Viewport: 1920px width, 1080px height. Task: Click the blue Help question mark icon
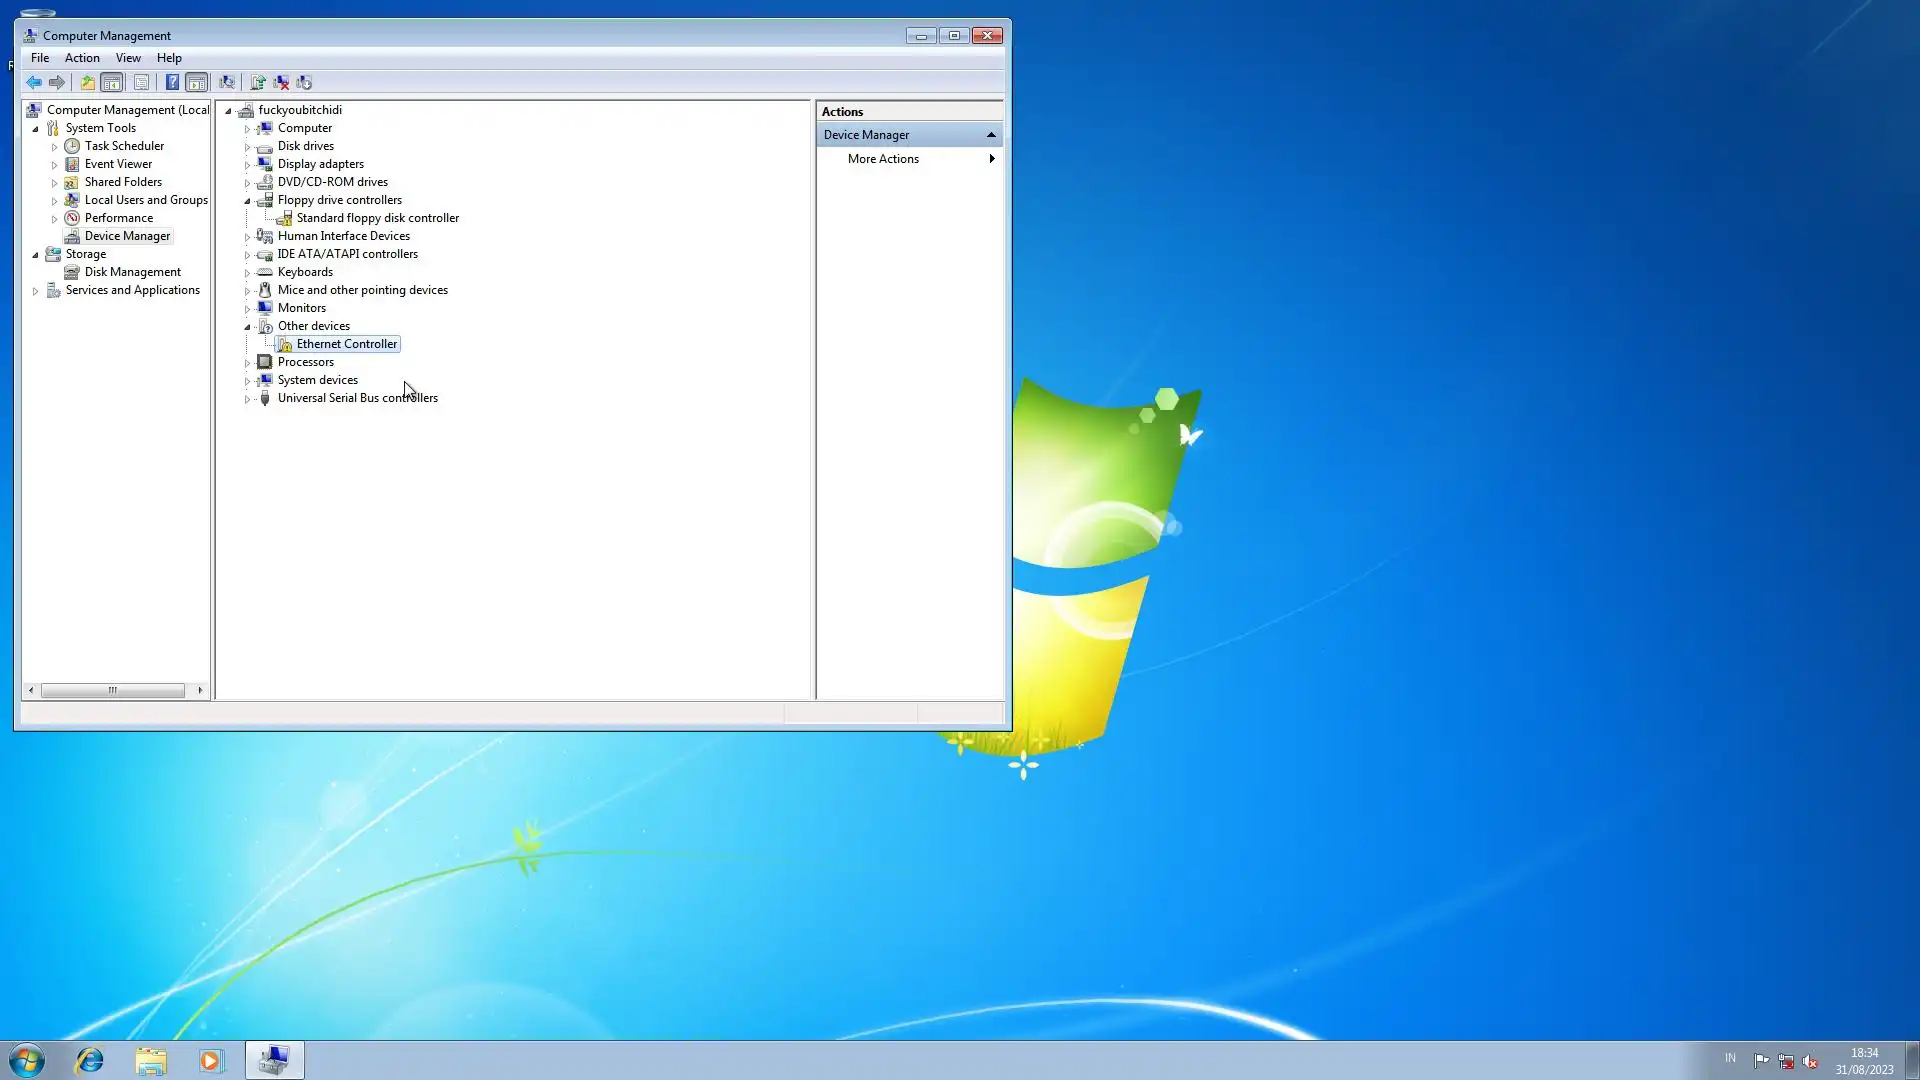pyautogui.click(x=172, y=83)
